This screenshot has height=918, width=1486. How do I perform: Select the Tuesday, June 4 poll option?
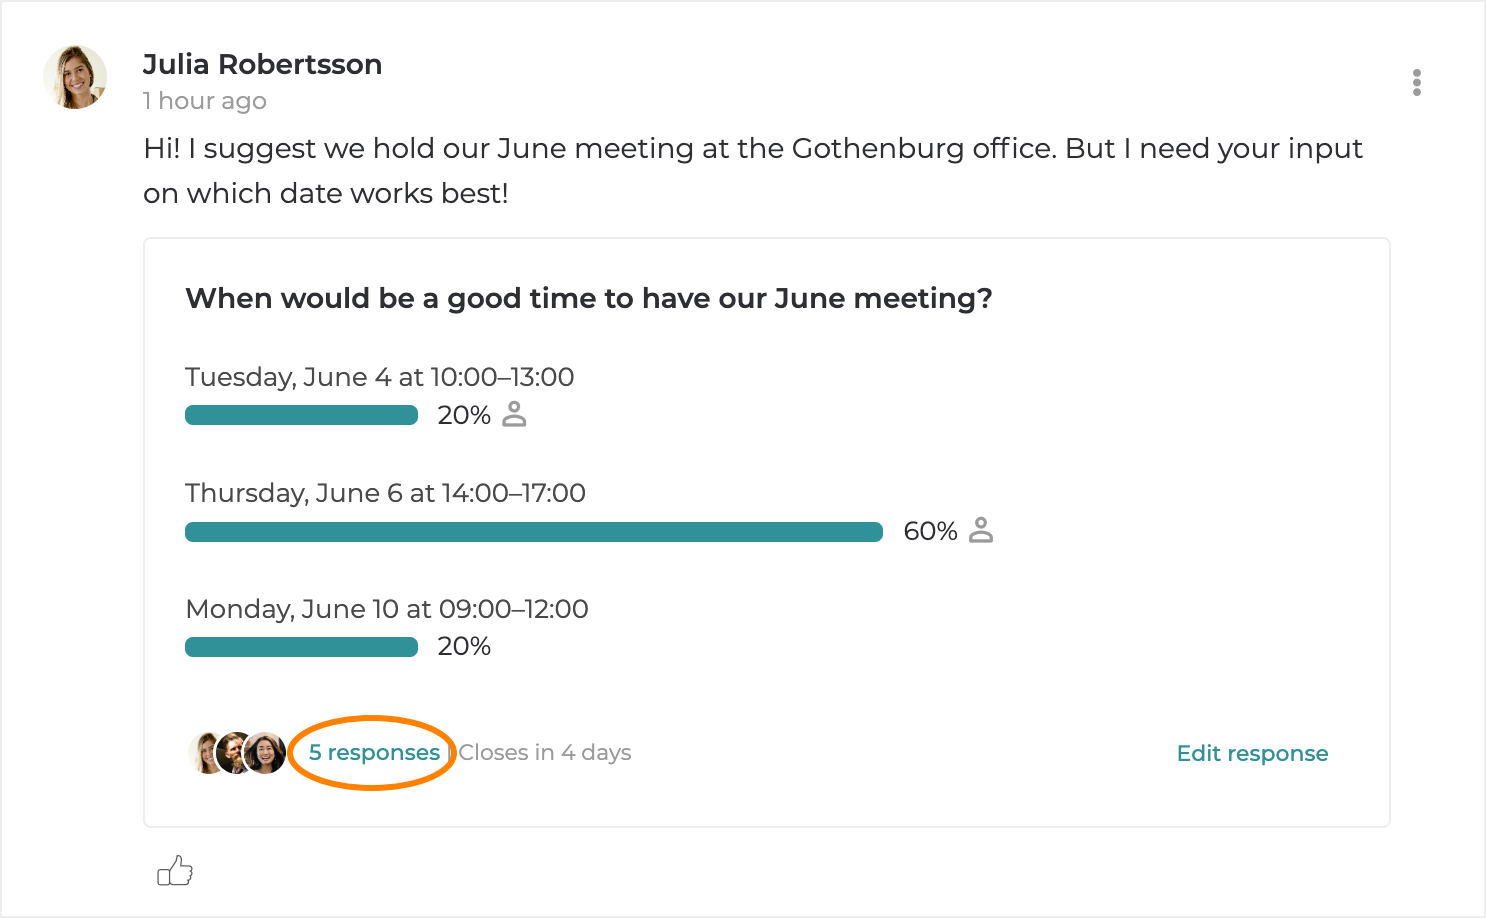(x=380, y=377)
